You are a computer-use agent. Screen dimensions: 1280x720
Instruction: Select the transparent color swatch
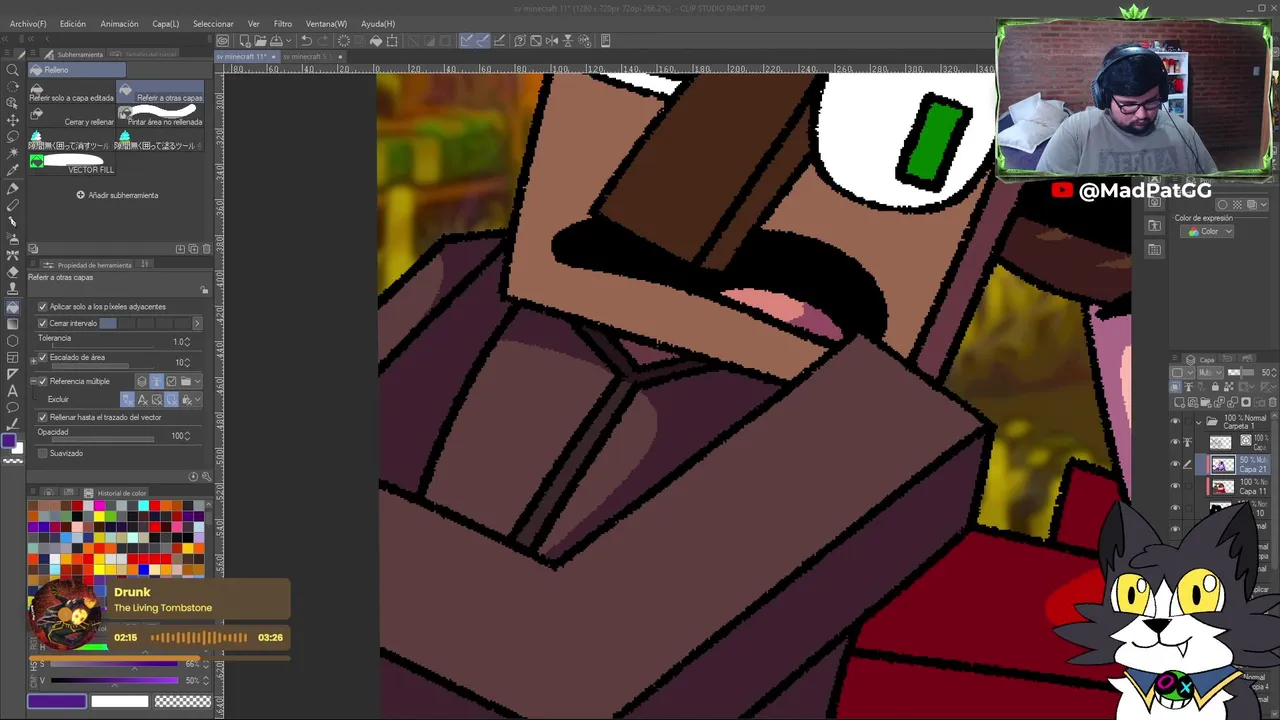(x=182, y=702)
